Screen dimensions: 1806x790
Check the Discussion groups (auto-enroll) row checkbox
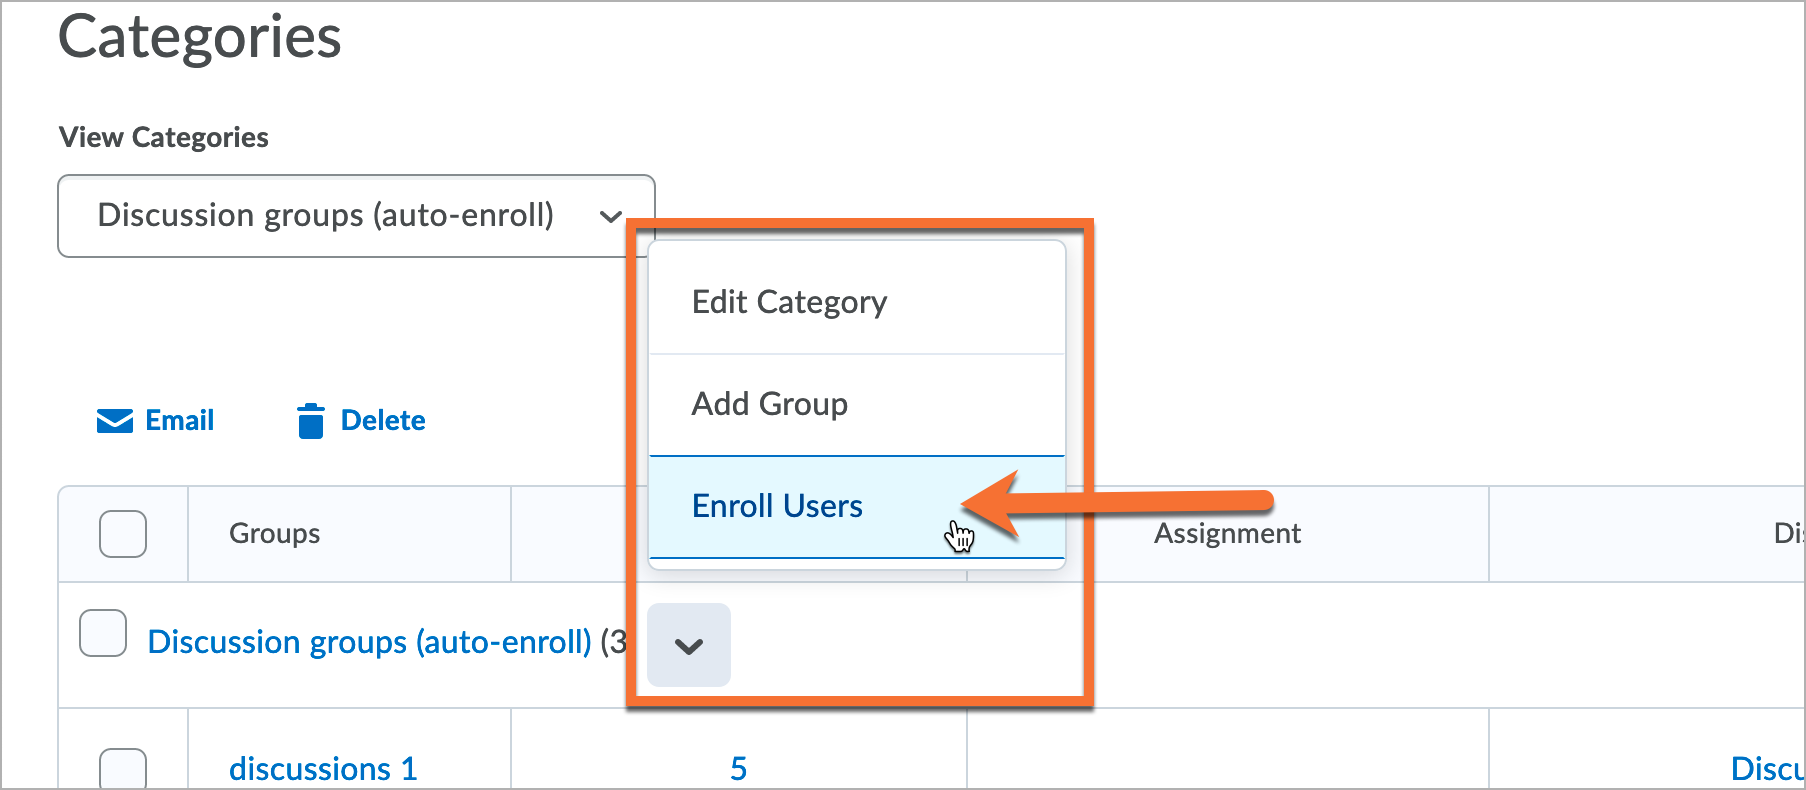click(103, 634)
